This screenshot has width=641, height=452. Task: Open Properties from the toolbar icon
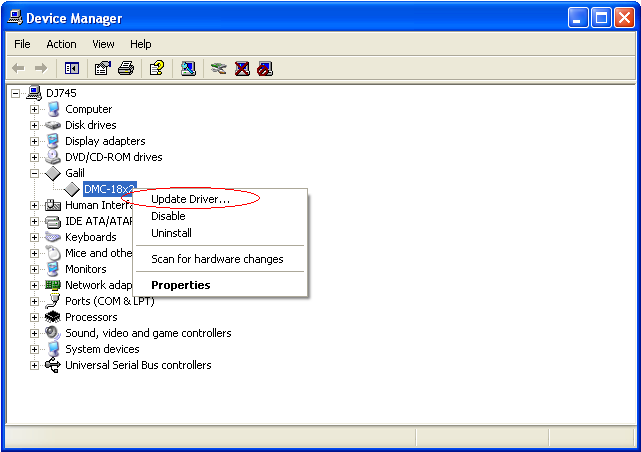pyautogui.click(x=103, y=68)
